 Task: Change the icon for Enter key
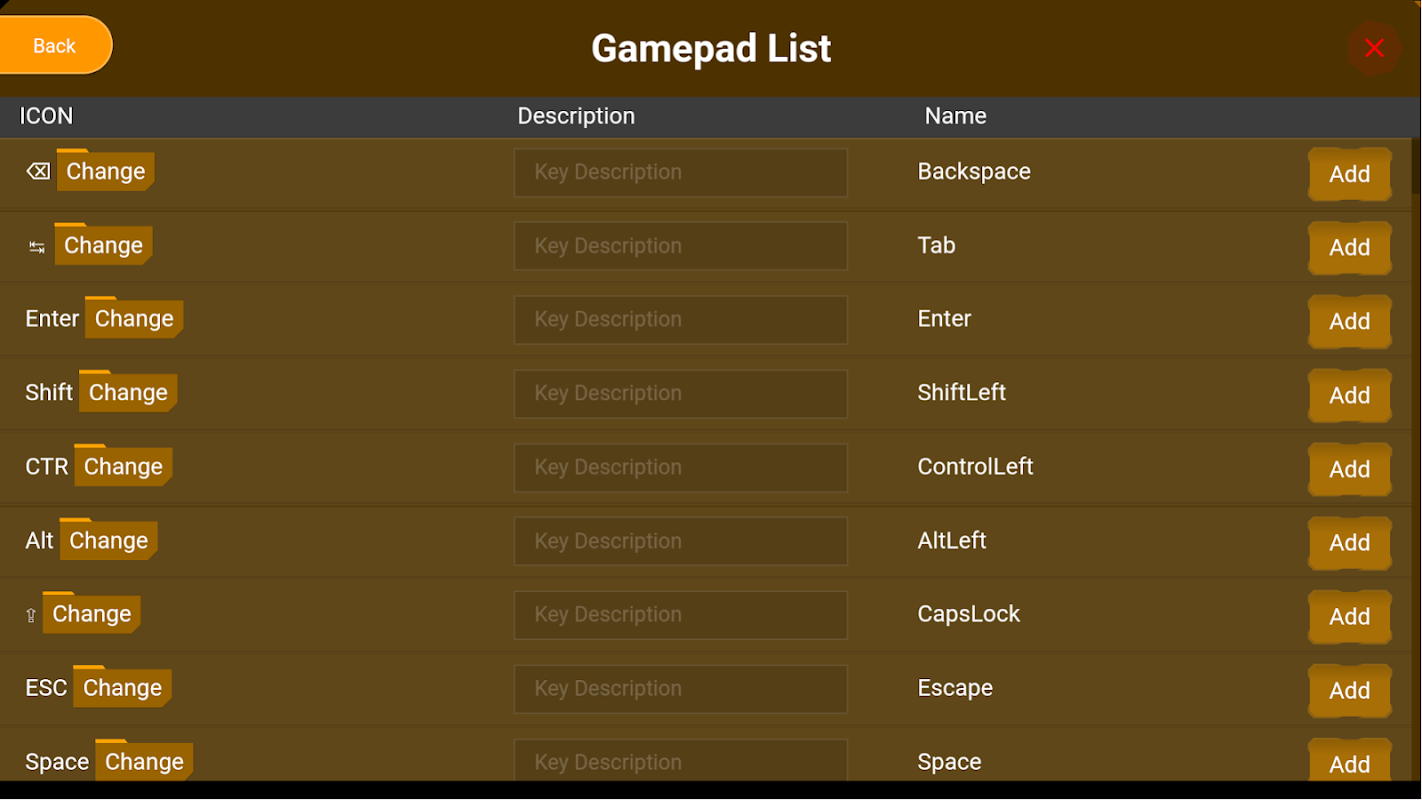[x=134, y=318]
